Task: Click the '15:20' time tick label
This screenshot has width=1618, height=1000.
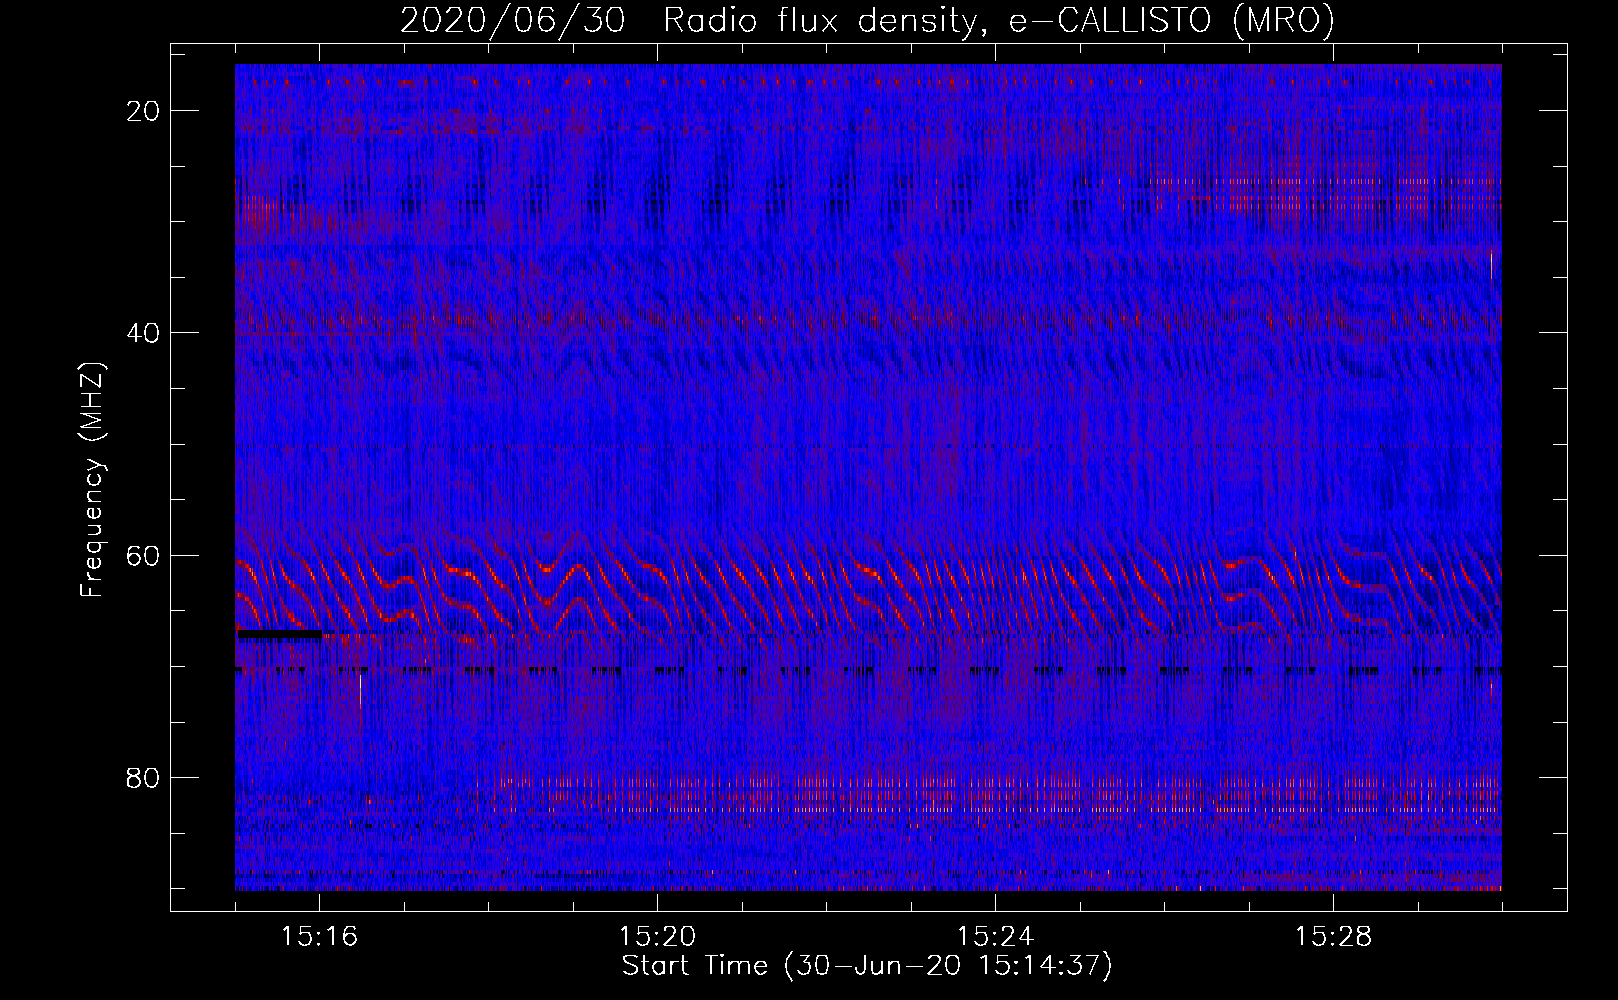Action: (658, 937)
